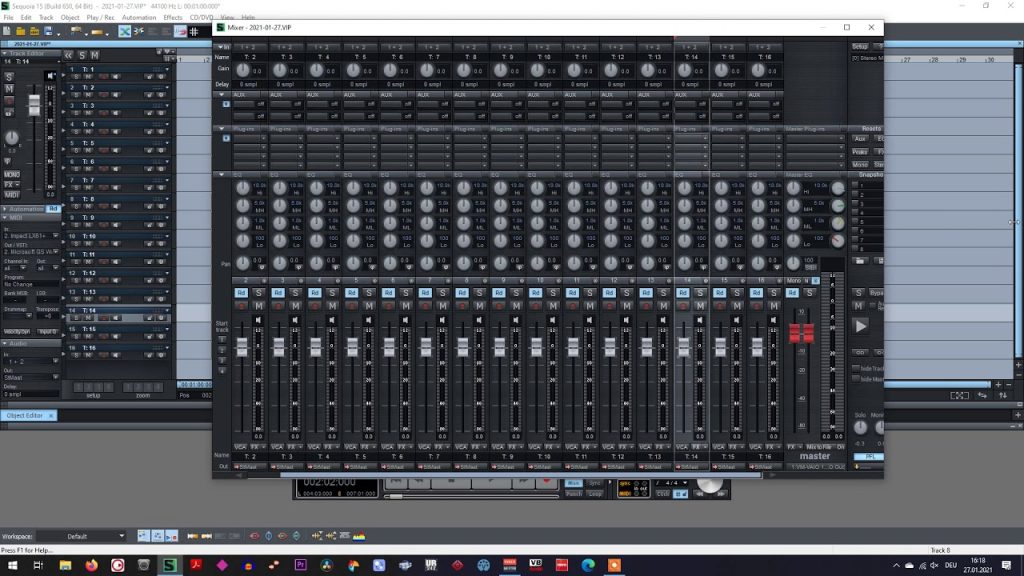The height and width of the screenshot is (576, 1024).
Task: Click the new project icon in main toolbar
Action: (7, 31)
